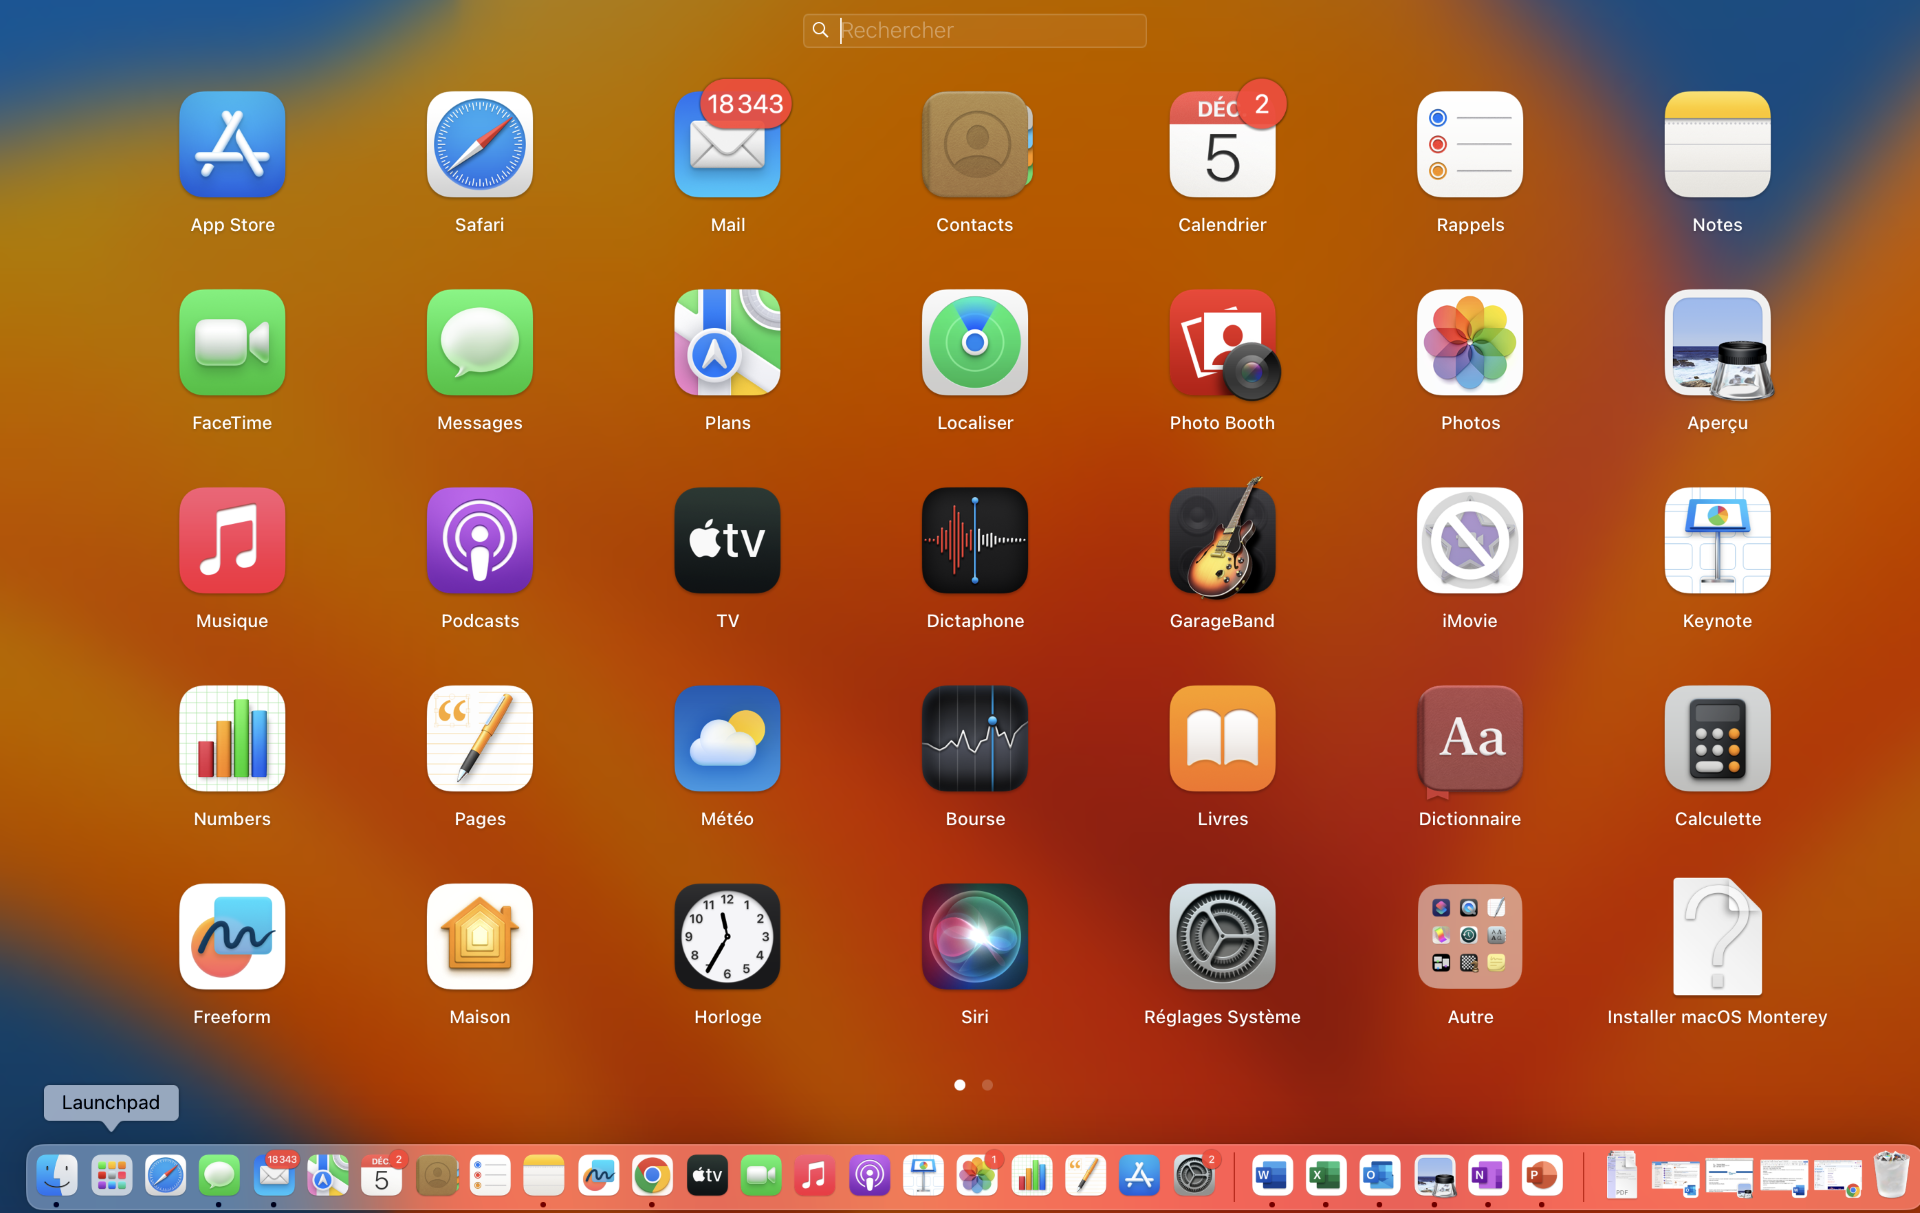Open the Siri app icon

[x=974, y=937]
